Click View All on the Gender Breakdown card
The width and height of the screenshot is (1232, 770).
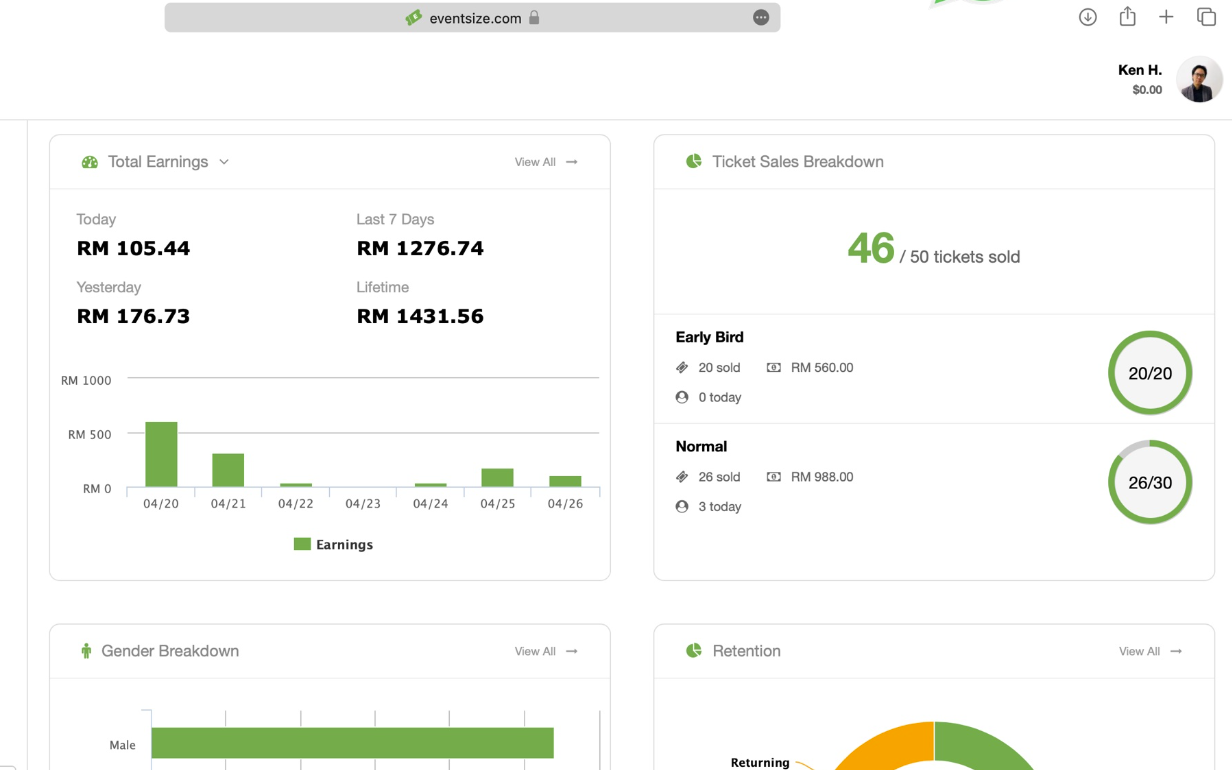543,651
